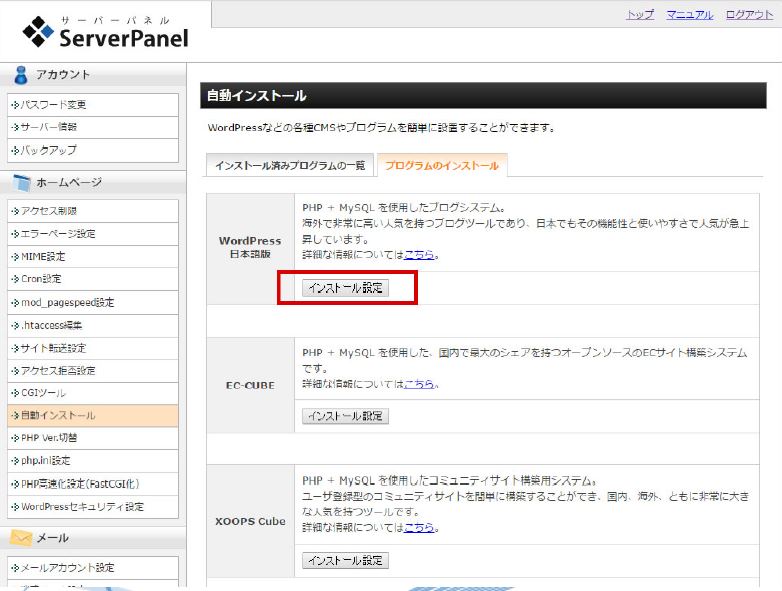Open Cron設定 in the sidebar
782x591 pixels.
[93, 279]
